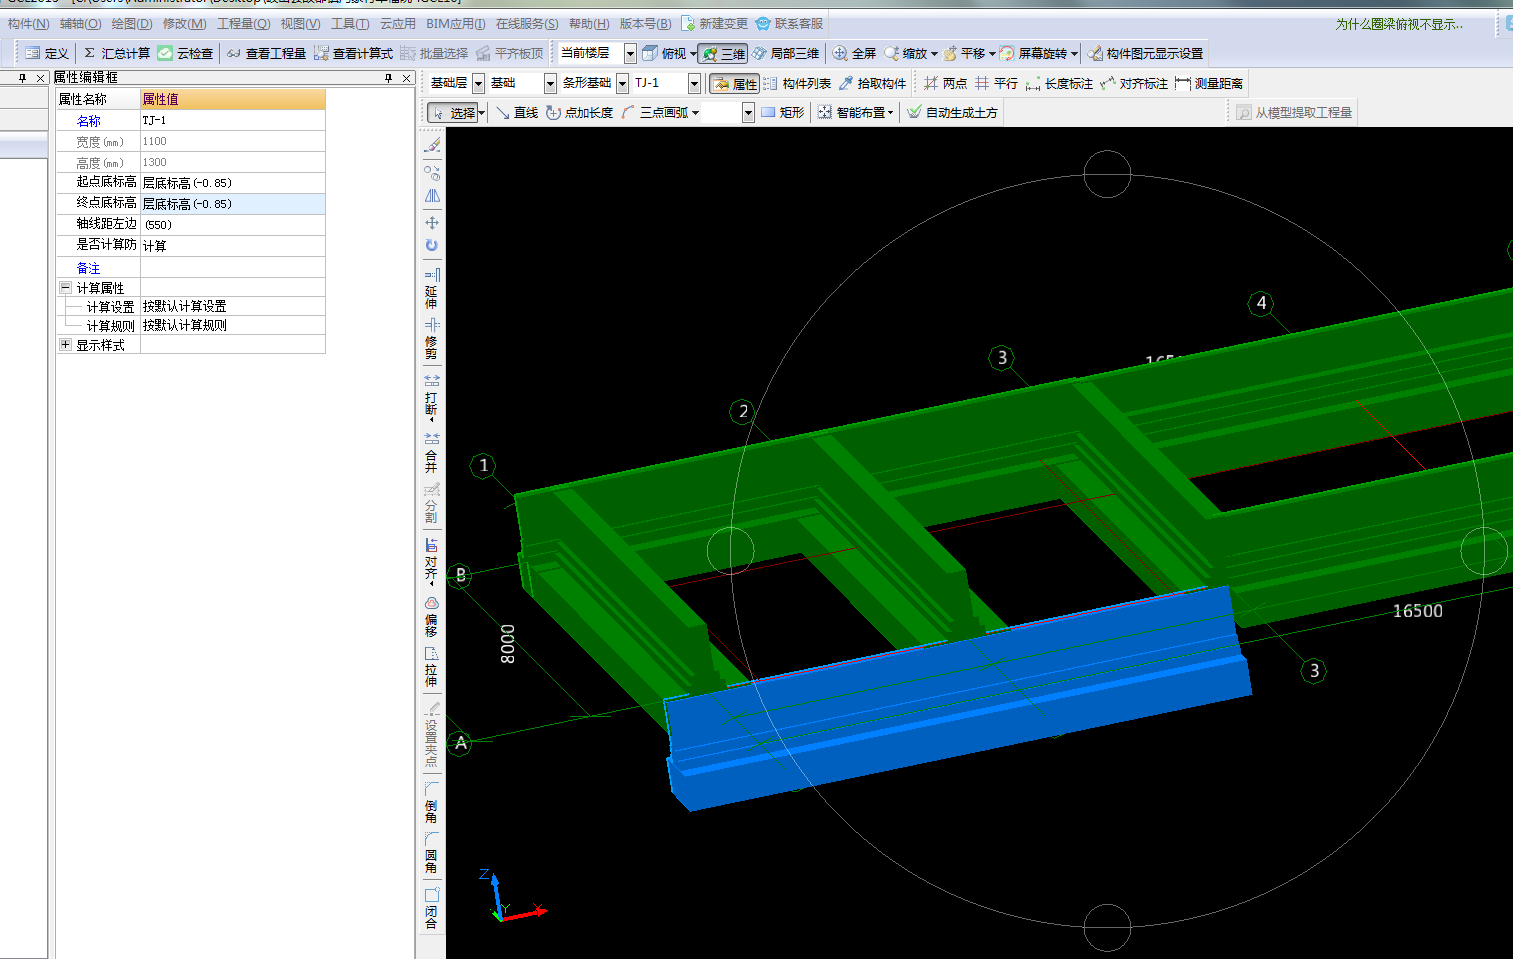Image resolution: width=1513 pixels, height=959 pixels.
Task: Click the Move tool icon
Action: click(432, 222)
